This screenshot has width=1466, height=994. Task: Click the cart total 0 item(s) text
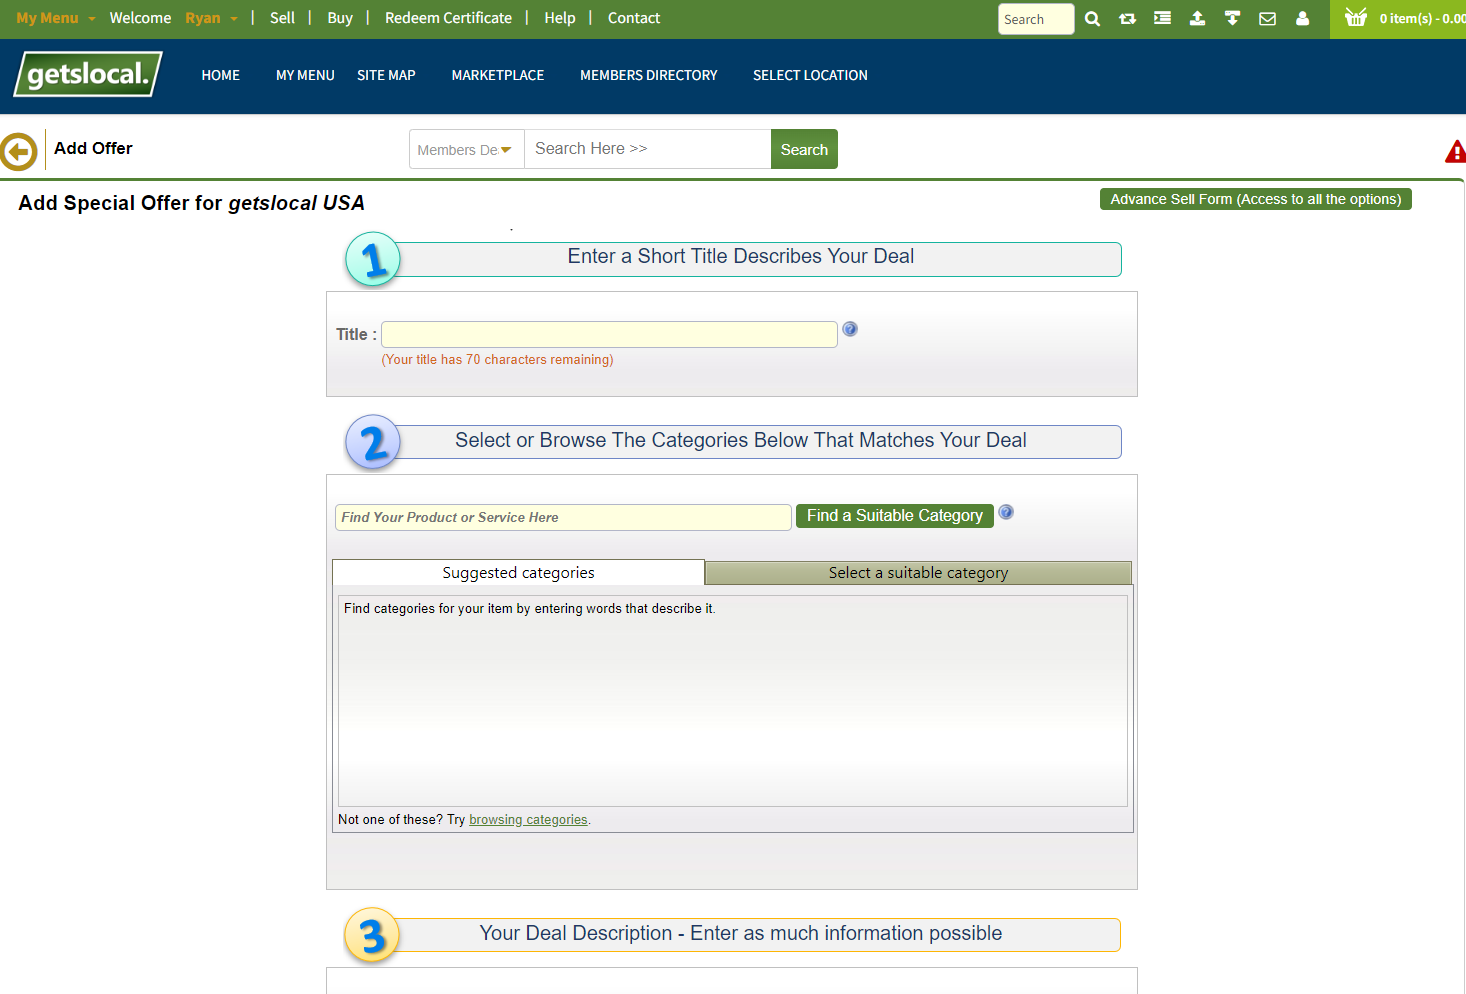point(1422,19)
